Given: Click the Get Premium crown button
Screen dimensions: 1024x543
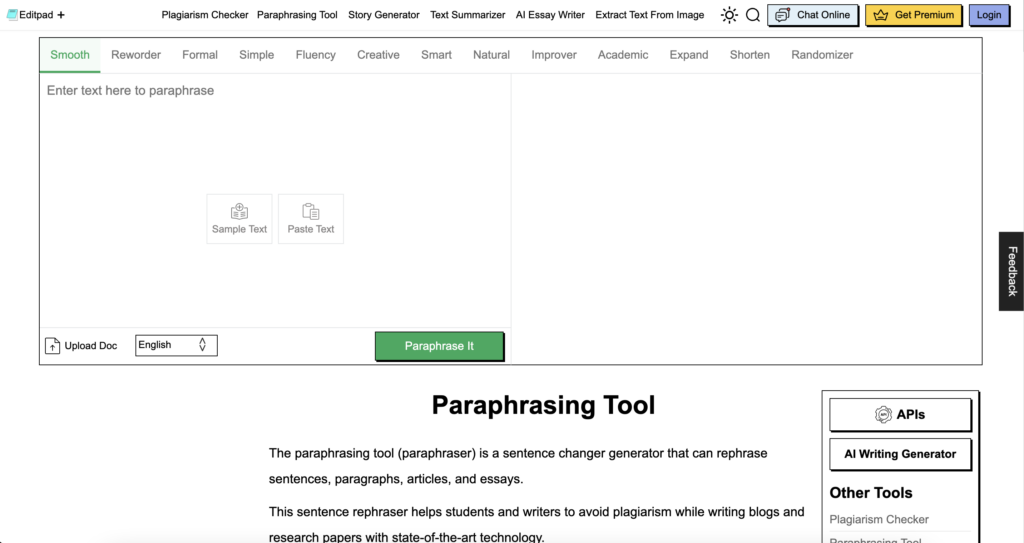Looking at the screenshot, I should [x=914, y=15].
